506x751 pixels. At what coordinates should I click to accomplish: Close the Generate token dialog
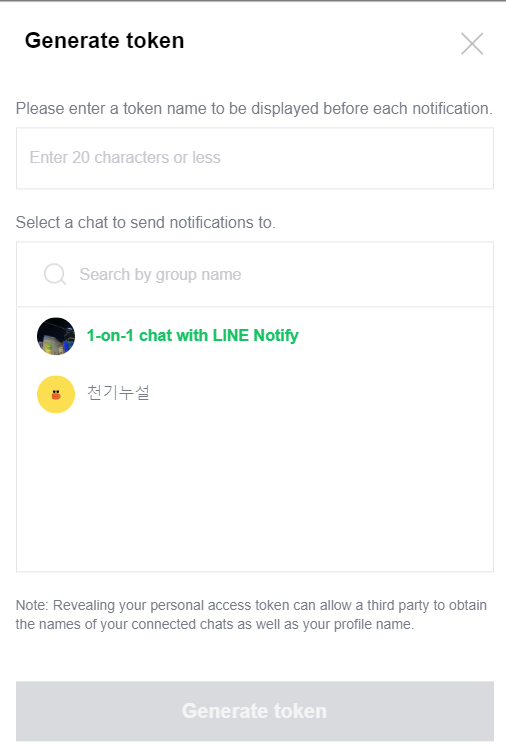tap(472, 44)
